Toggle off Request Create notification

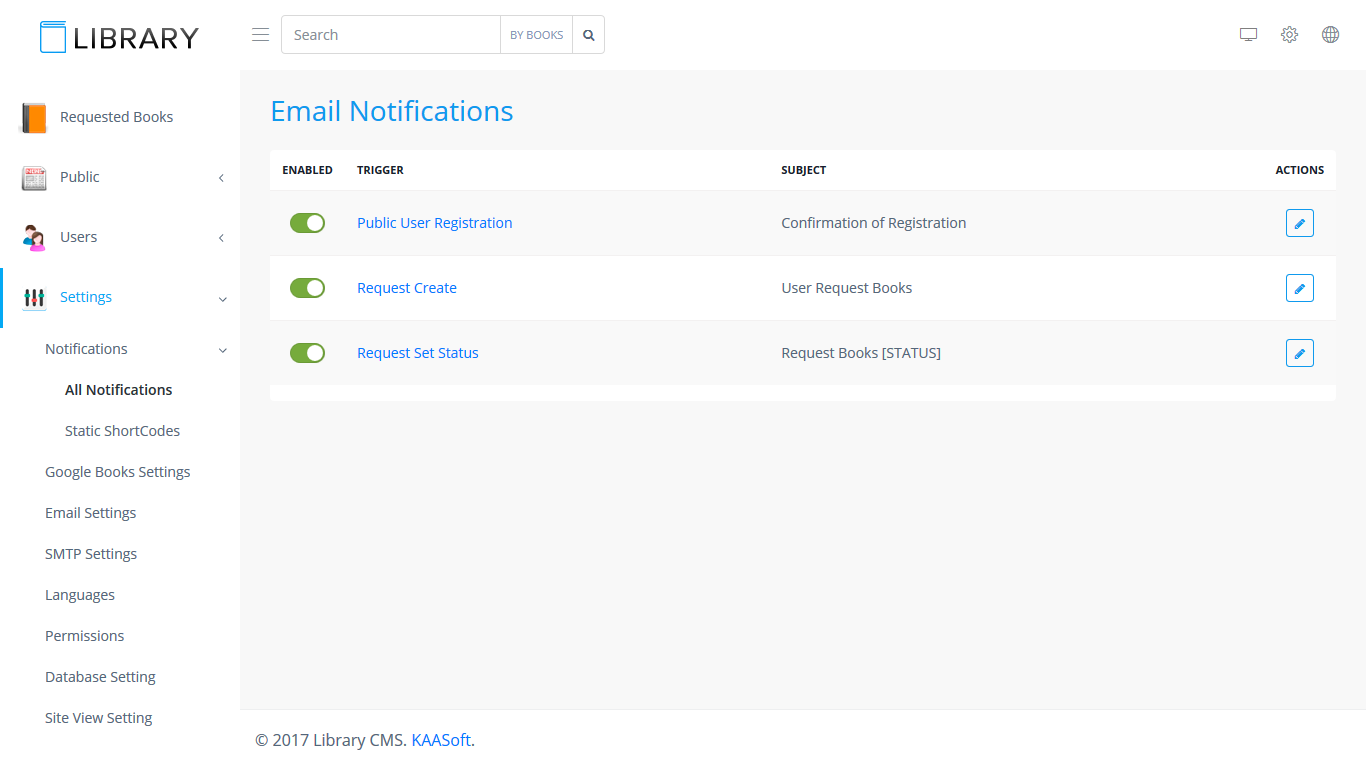307,288
